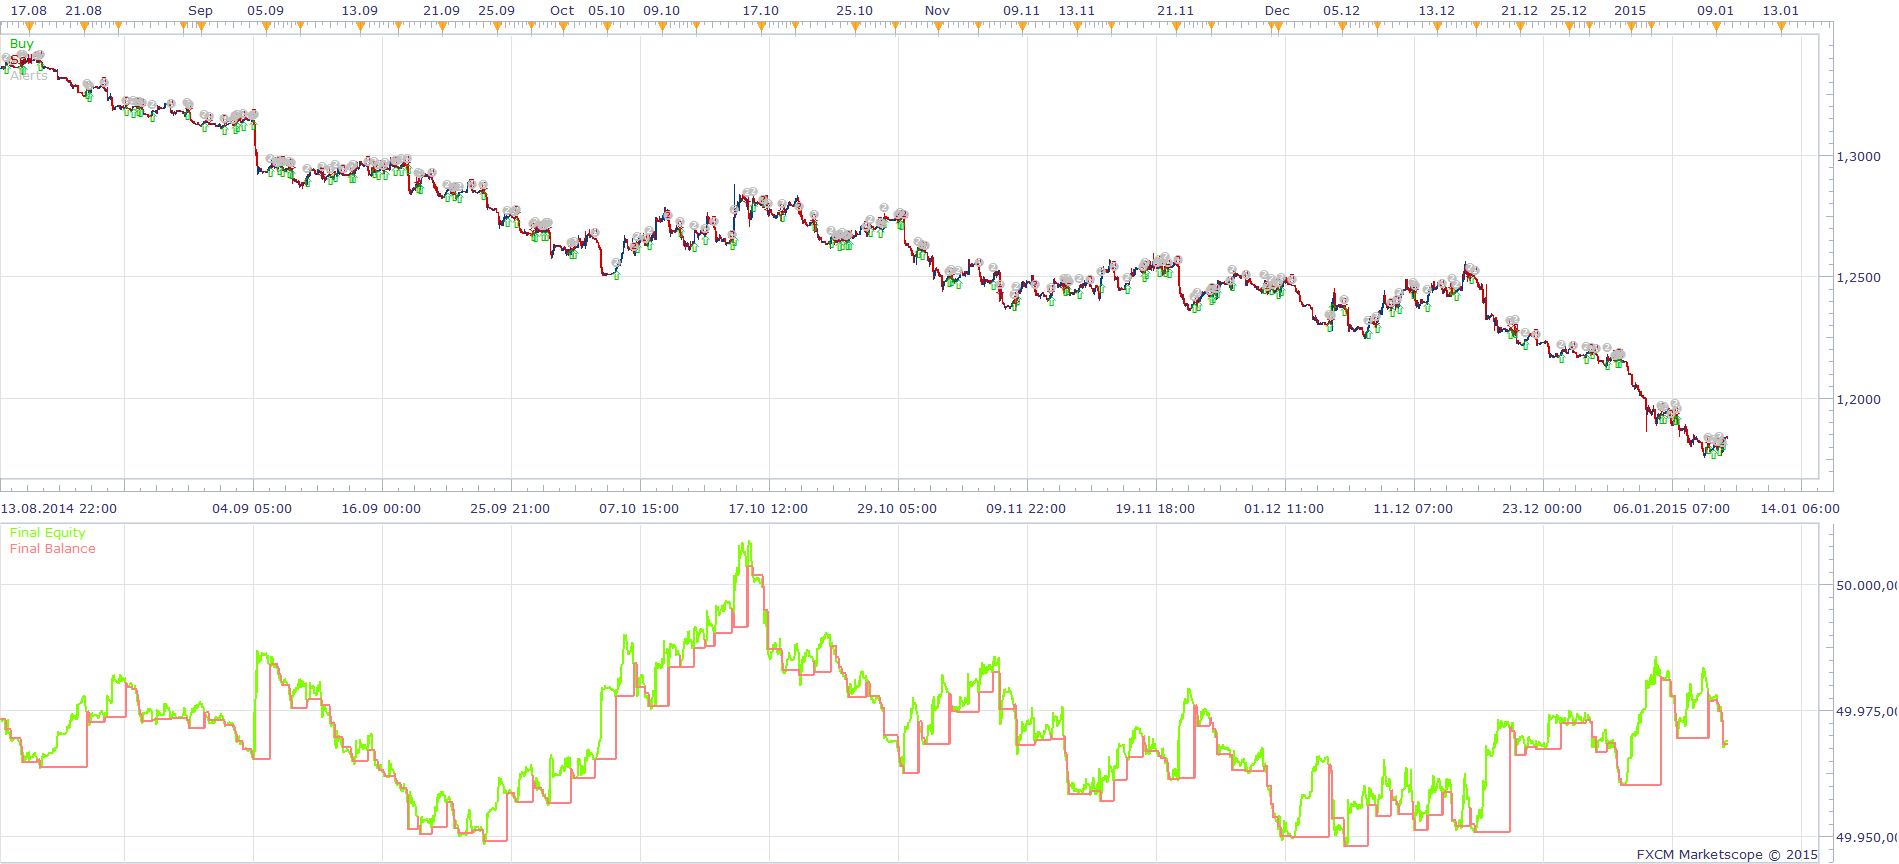This screenshot has height=864, width=1899.
Task: Click the Buy legend label
Action: coord(21,44)
